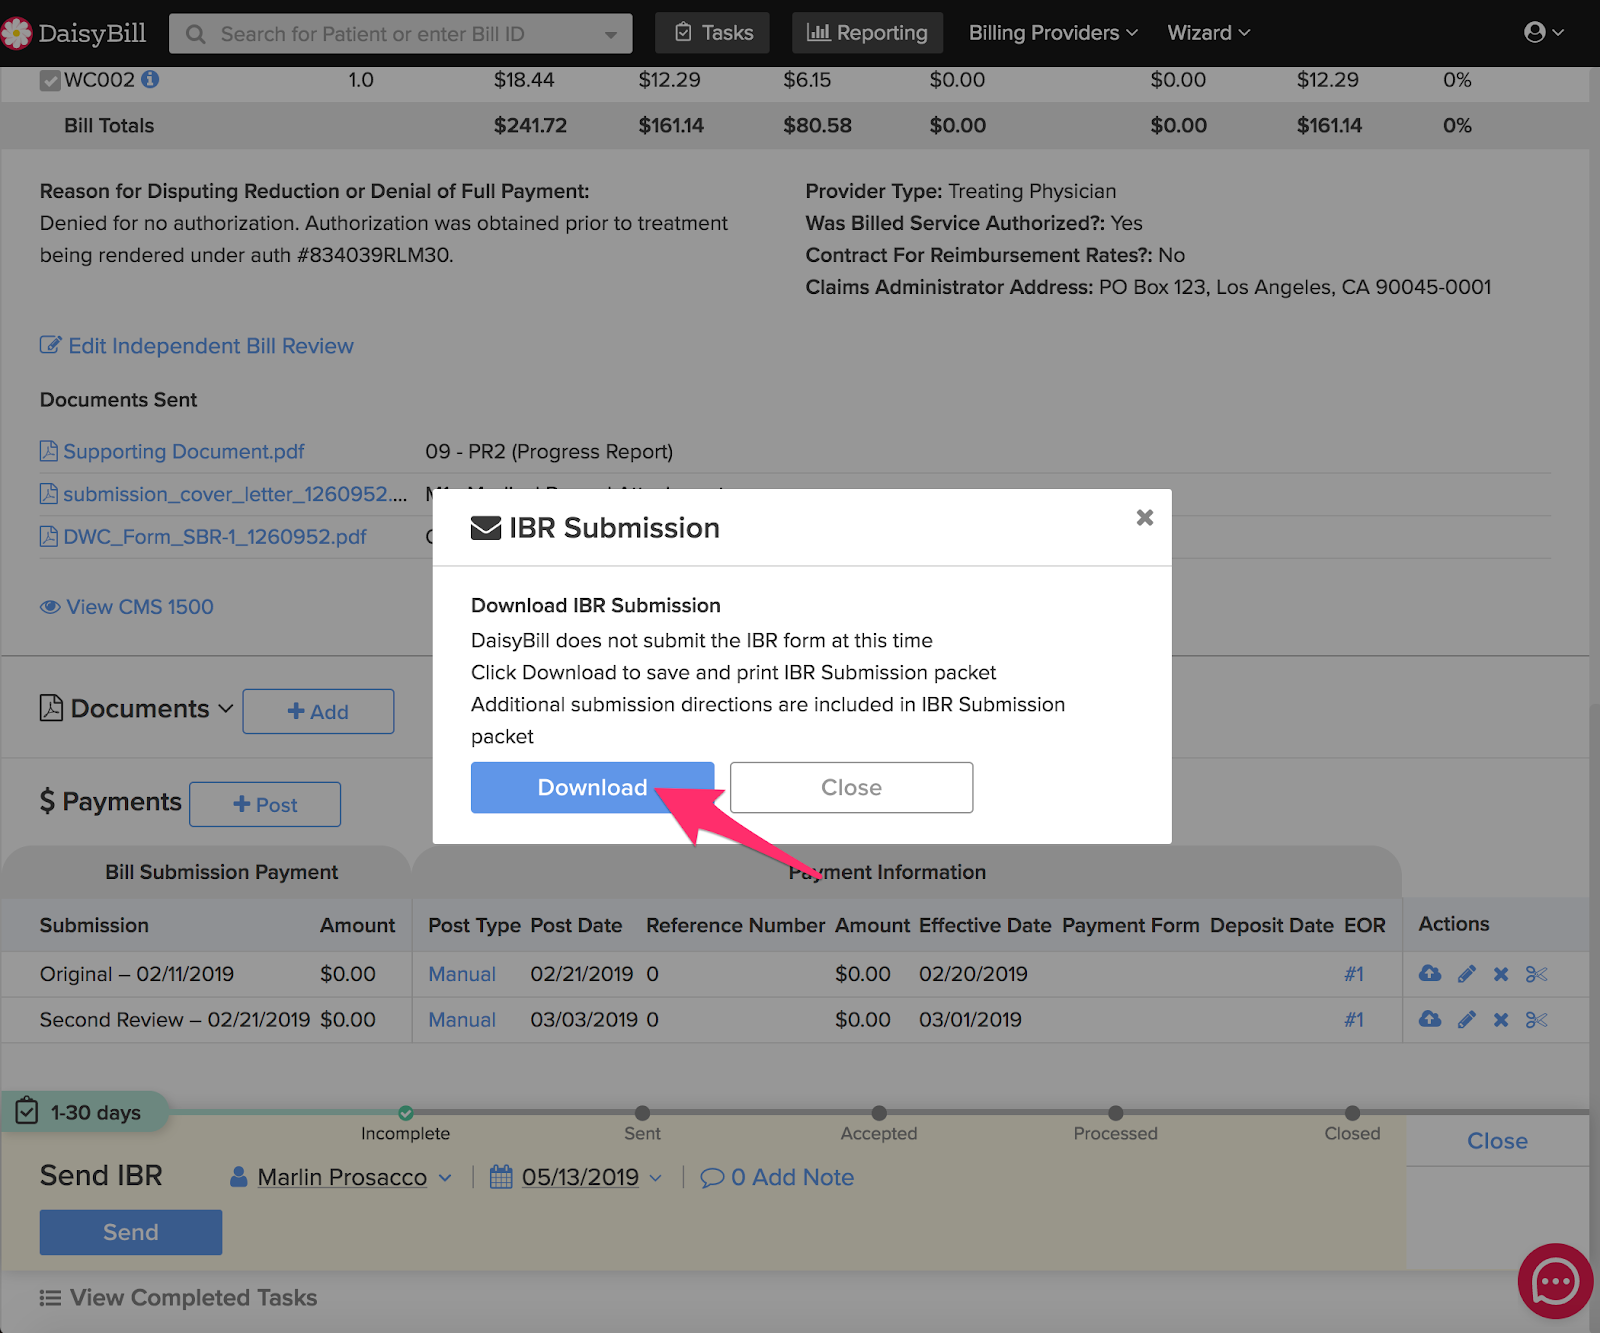Download the IBR Submission packet

pyautogui.click(x=592, y=787)
